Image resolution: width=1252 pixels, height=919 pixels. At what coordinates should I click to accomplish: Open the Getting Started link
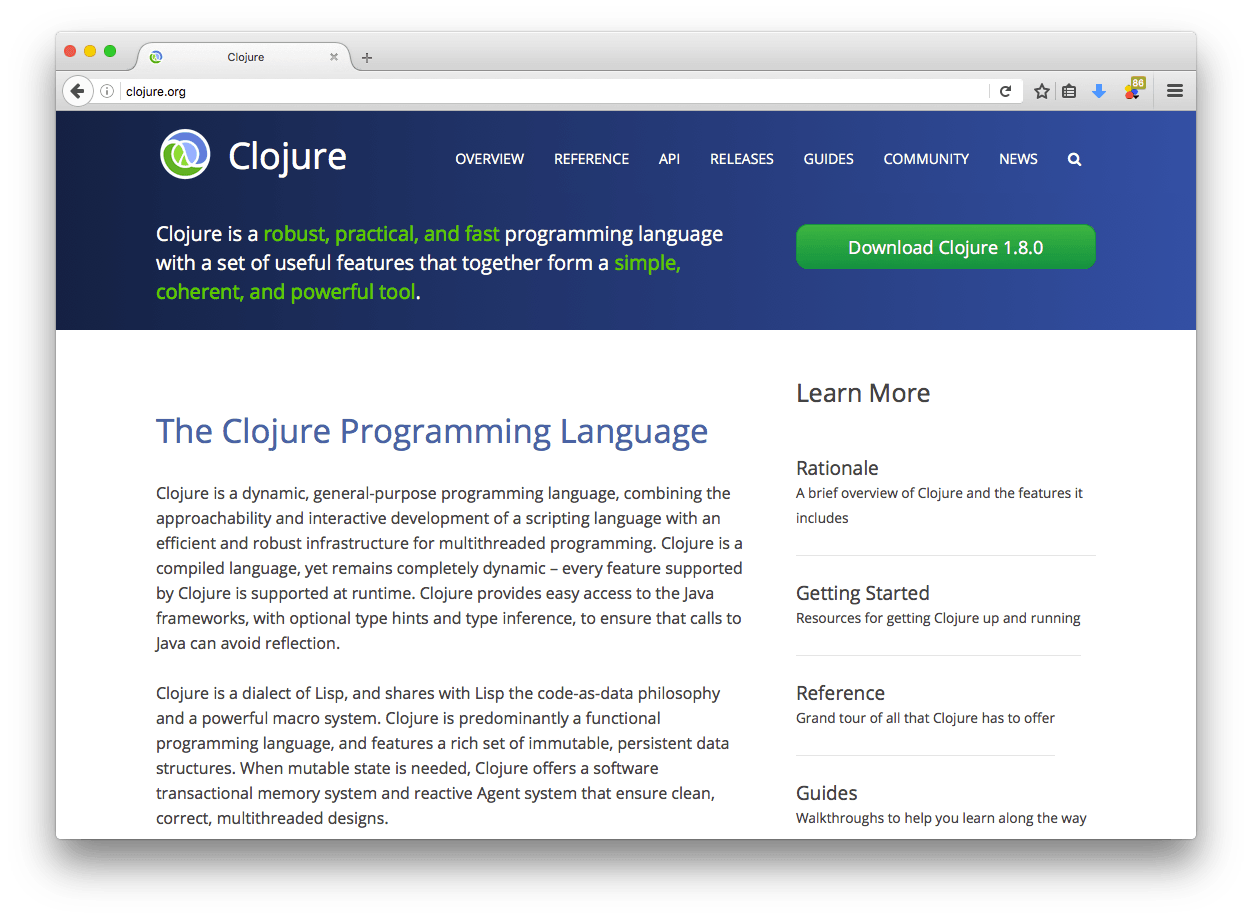pyautogui.click(x=863, y=593)
